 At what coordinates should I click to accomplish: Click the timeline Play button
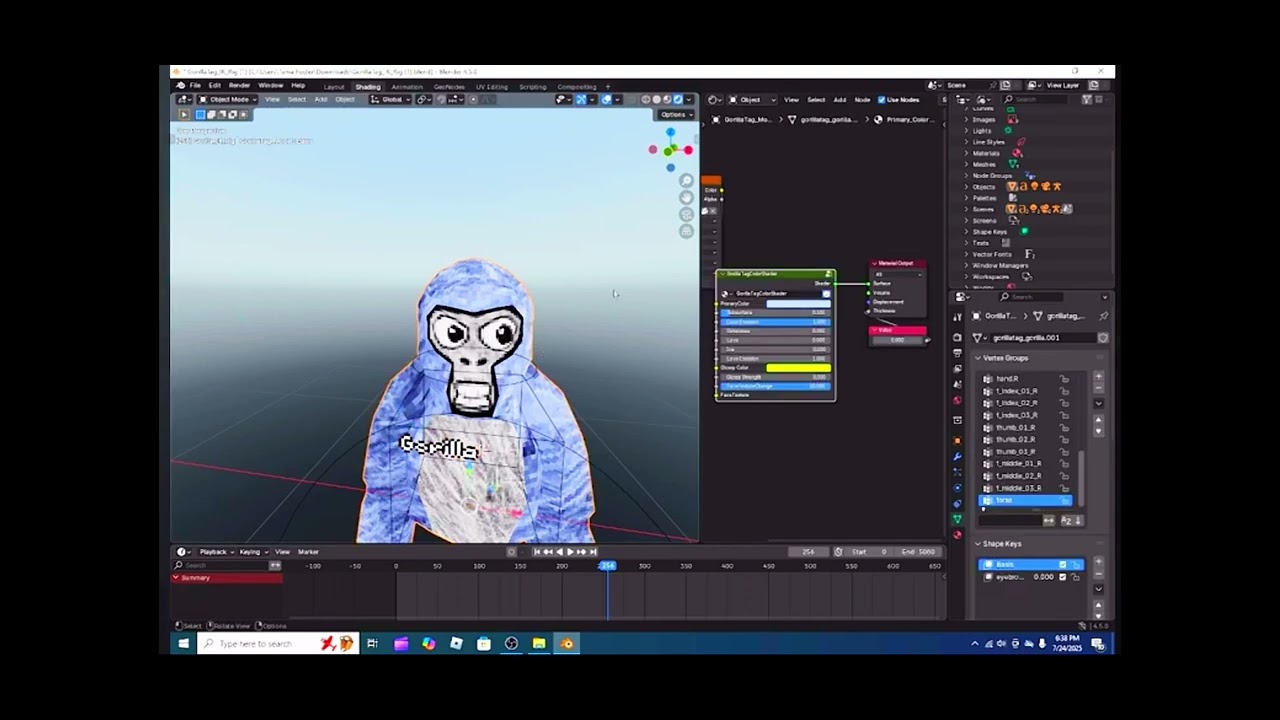[569, 552]
